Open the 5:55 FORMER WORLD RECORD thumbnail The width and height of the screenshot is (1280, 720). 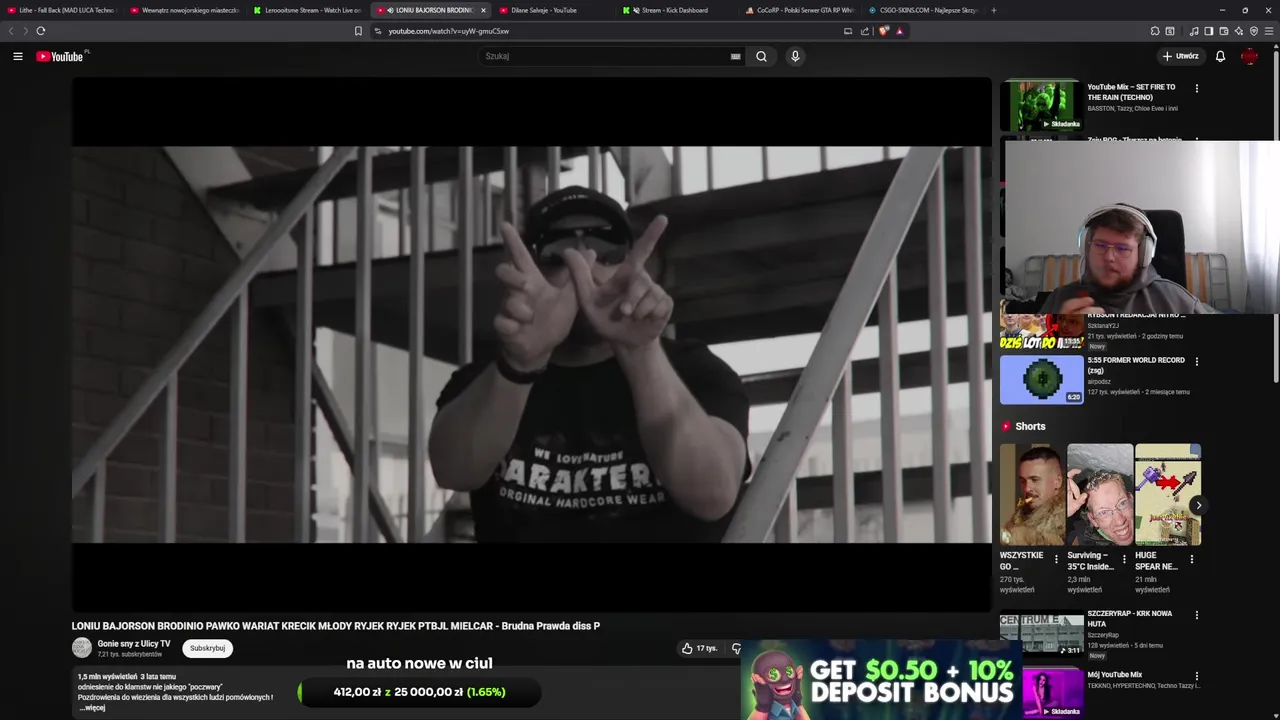point(1041,379)
